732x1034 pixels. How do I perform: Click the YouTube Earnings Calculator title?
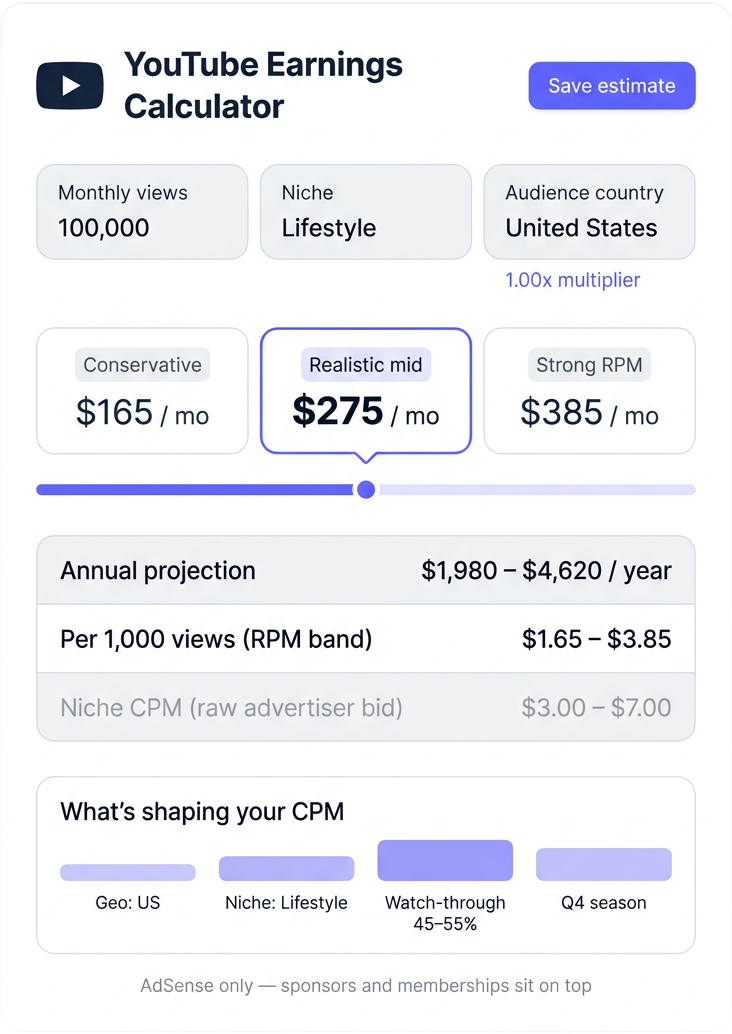263,85
